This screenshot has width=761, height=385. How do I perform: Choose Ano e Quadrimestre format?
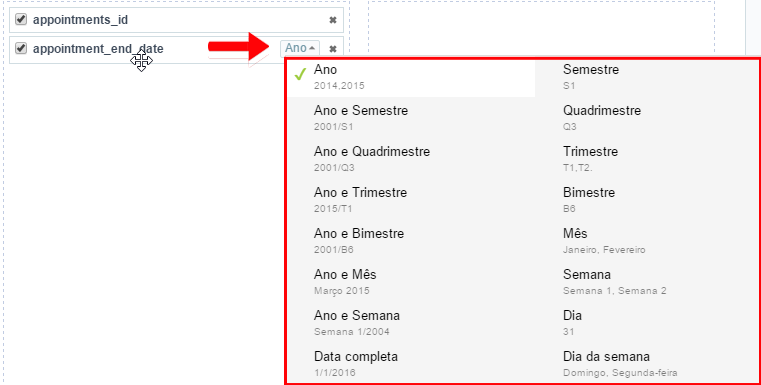[411, 159]
